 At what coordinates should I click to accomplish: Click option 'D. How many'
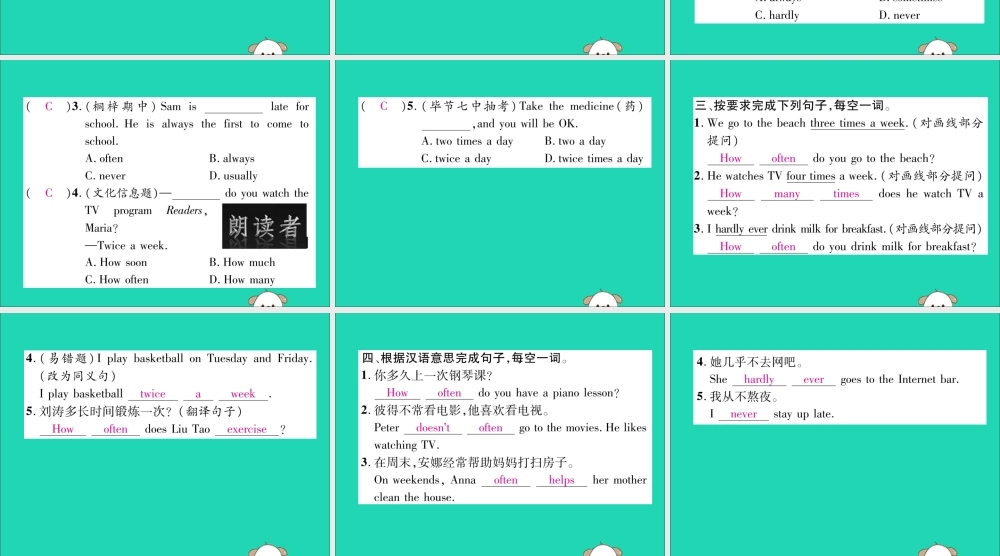click(x=242, y=279)
